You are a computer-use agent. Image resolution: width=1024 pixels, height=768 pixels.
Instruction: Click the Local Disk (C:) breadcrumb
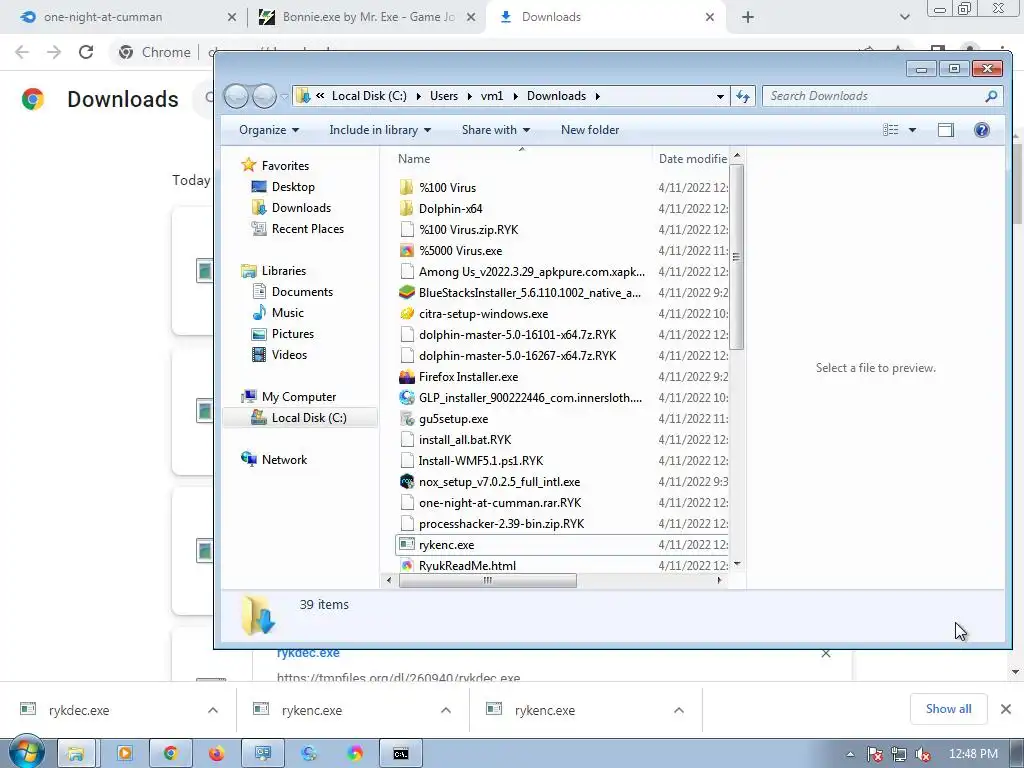pyautogui.click(x=369, y=96)
